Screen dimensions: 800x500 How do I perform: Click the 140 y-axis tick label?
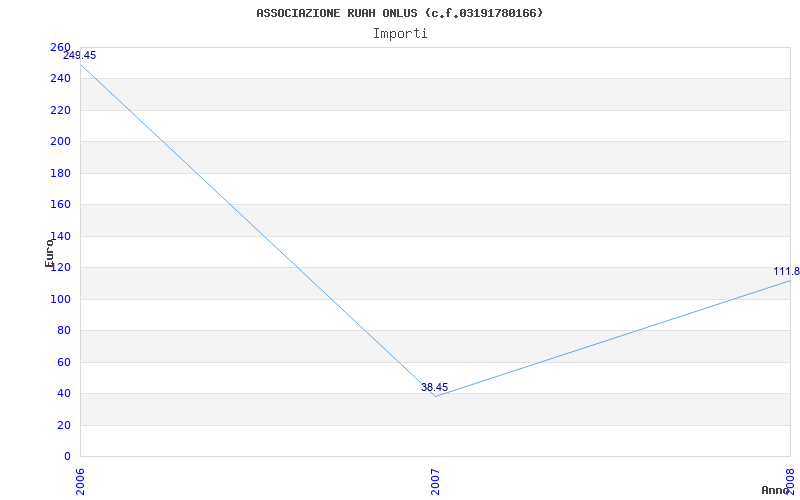coord(60,236)
